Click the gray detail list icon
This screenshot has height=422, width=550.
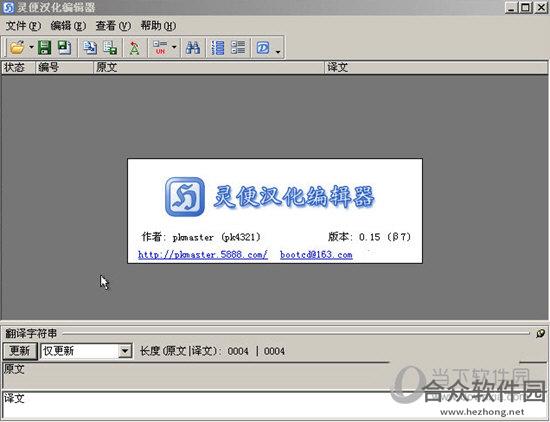coord(238,47)
